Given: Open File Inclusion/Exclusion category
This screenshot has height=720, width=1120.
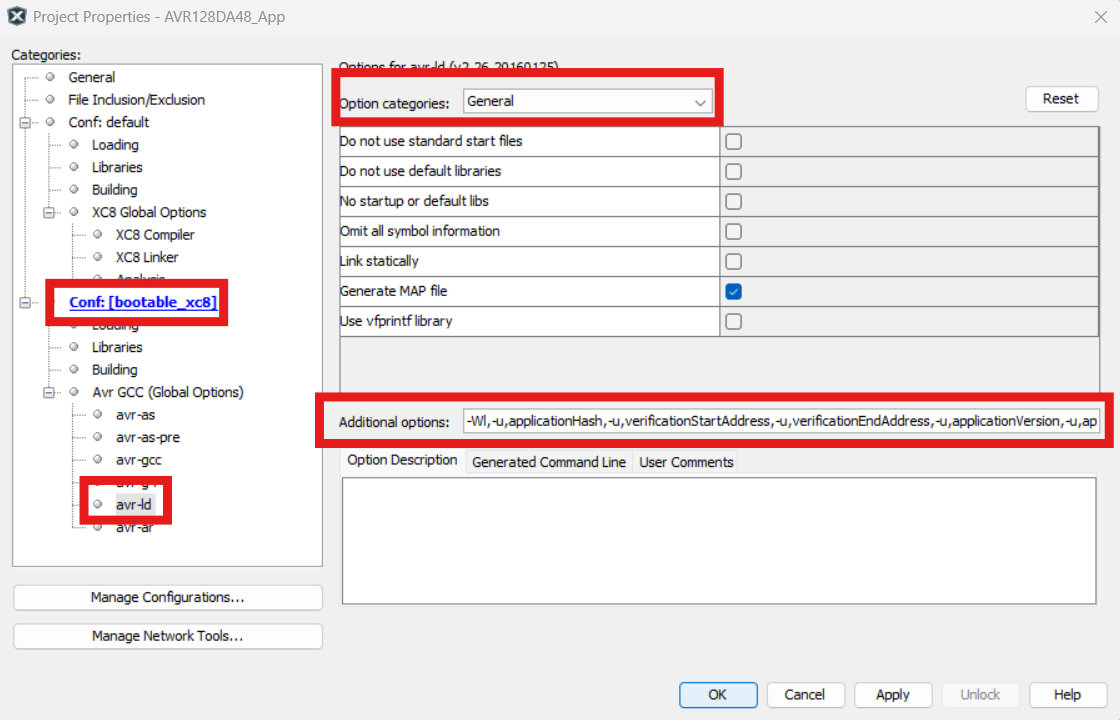Looking at the screenshot, I should click(136, 100).
